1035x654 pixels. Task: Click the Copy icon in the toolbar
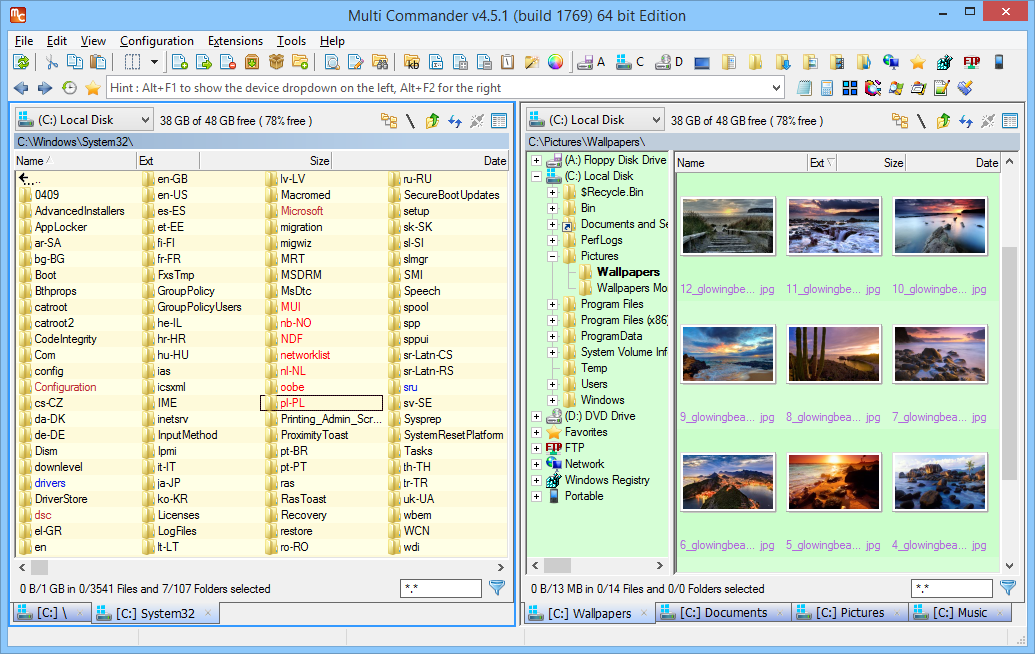pyautogui.click(x=75, y=63)
